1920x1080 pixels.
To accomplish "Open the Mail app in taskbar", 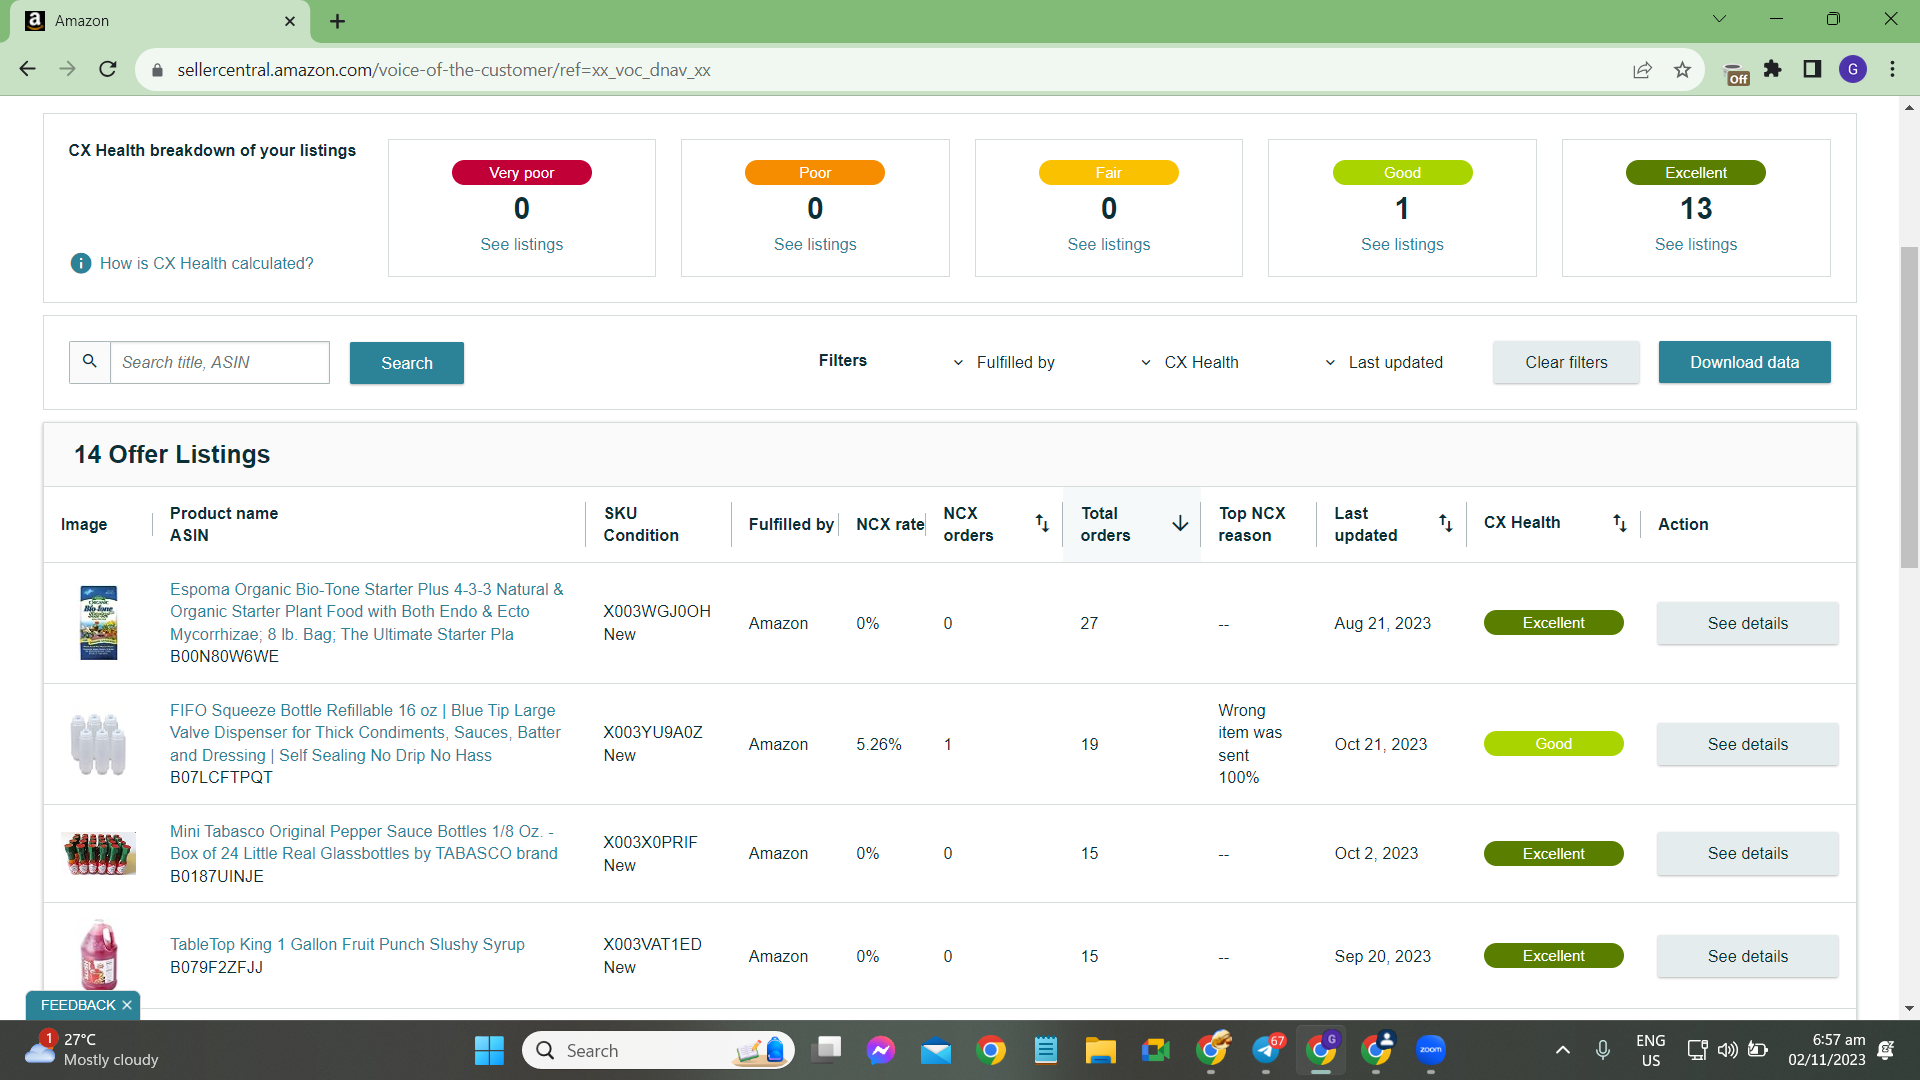I will 936,1050.
